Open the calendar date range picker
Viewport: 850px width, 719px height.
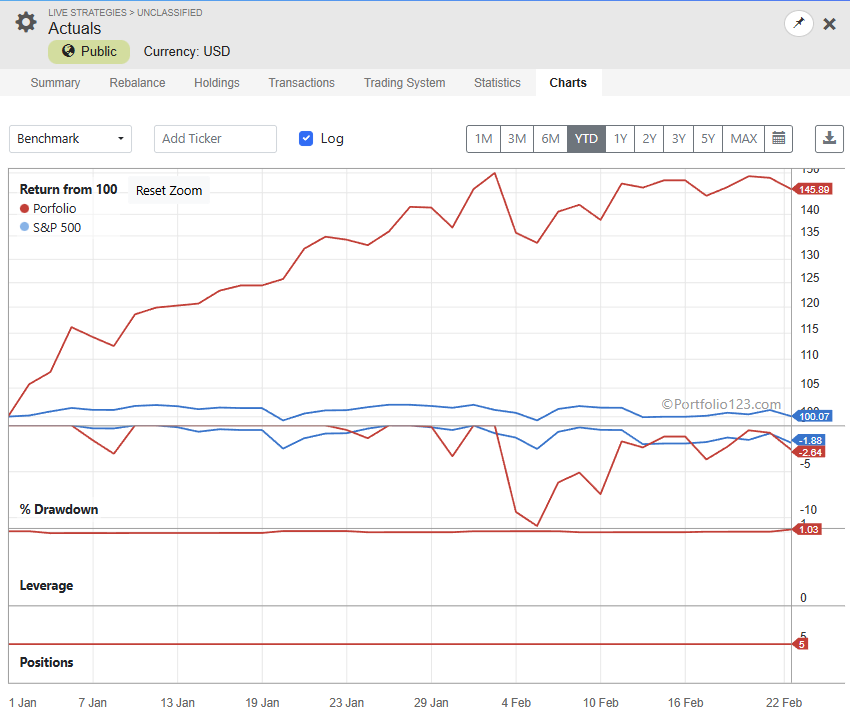click(x=778, y=139)
